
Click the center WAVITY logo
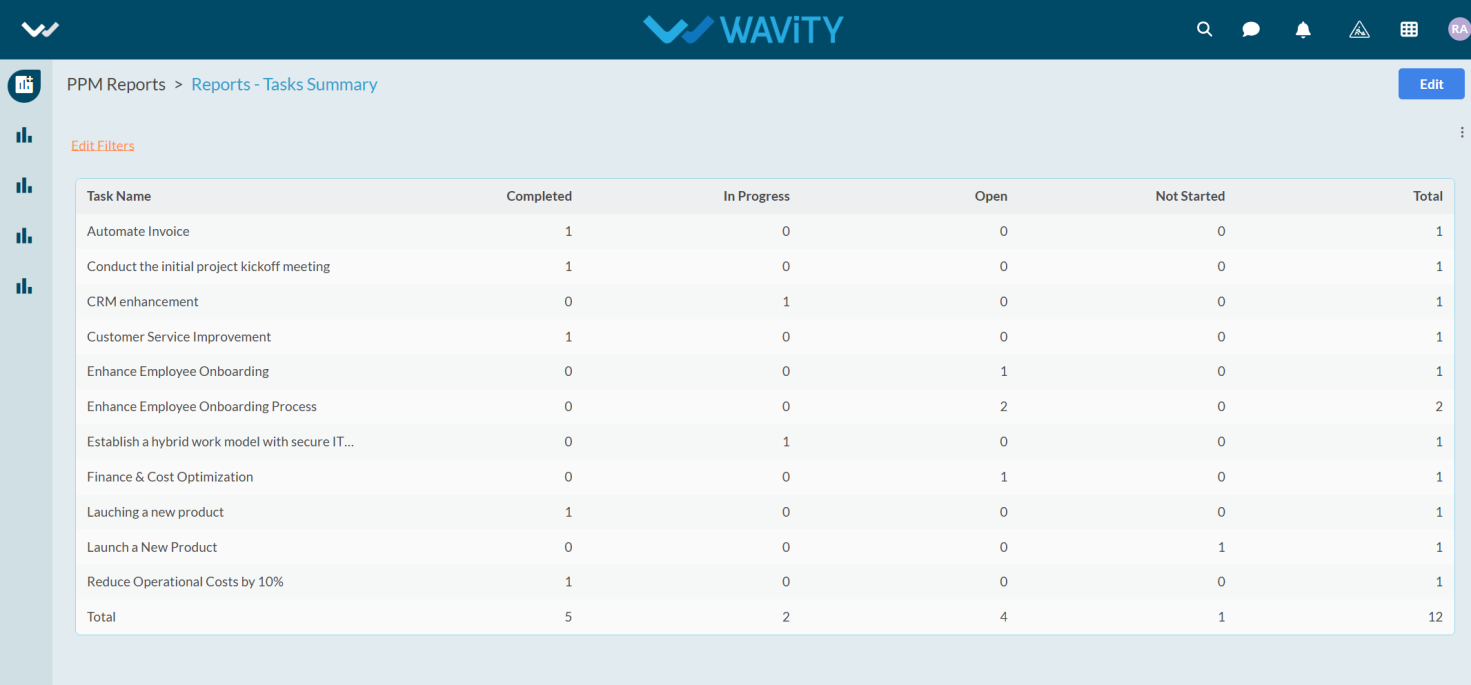[743, 29]
